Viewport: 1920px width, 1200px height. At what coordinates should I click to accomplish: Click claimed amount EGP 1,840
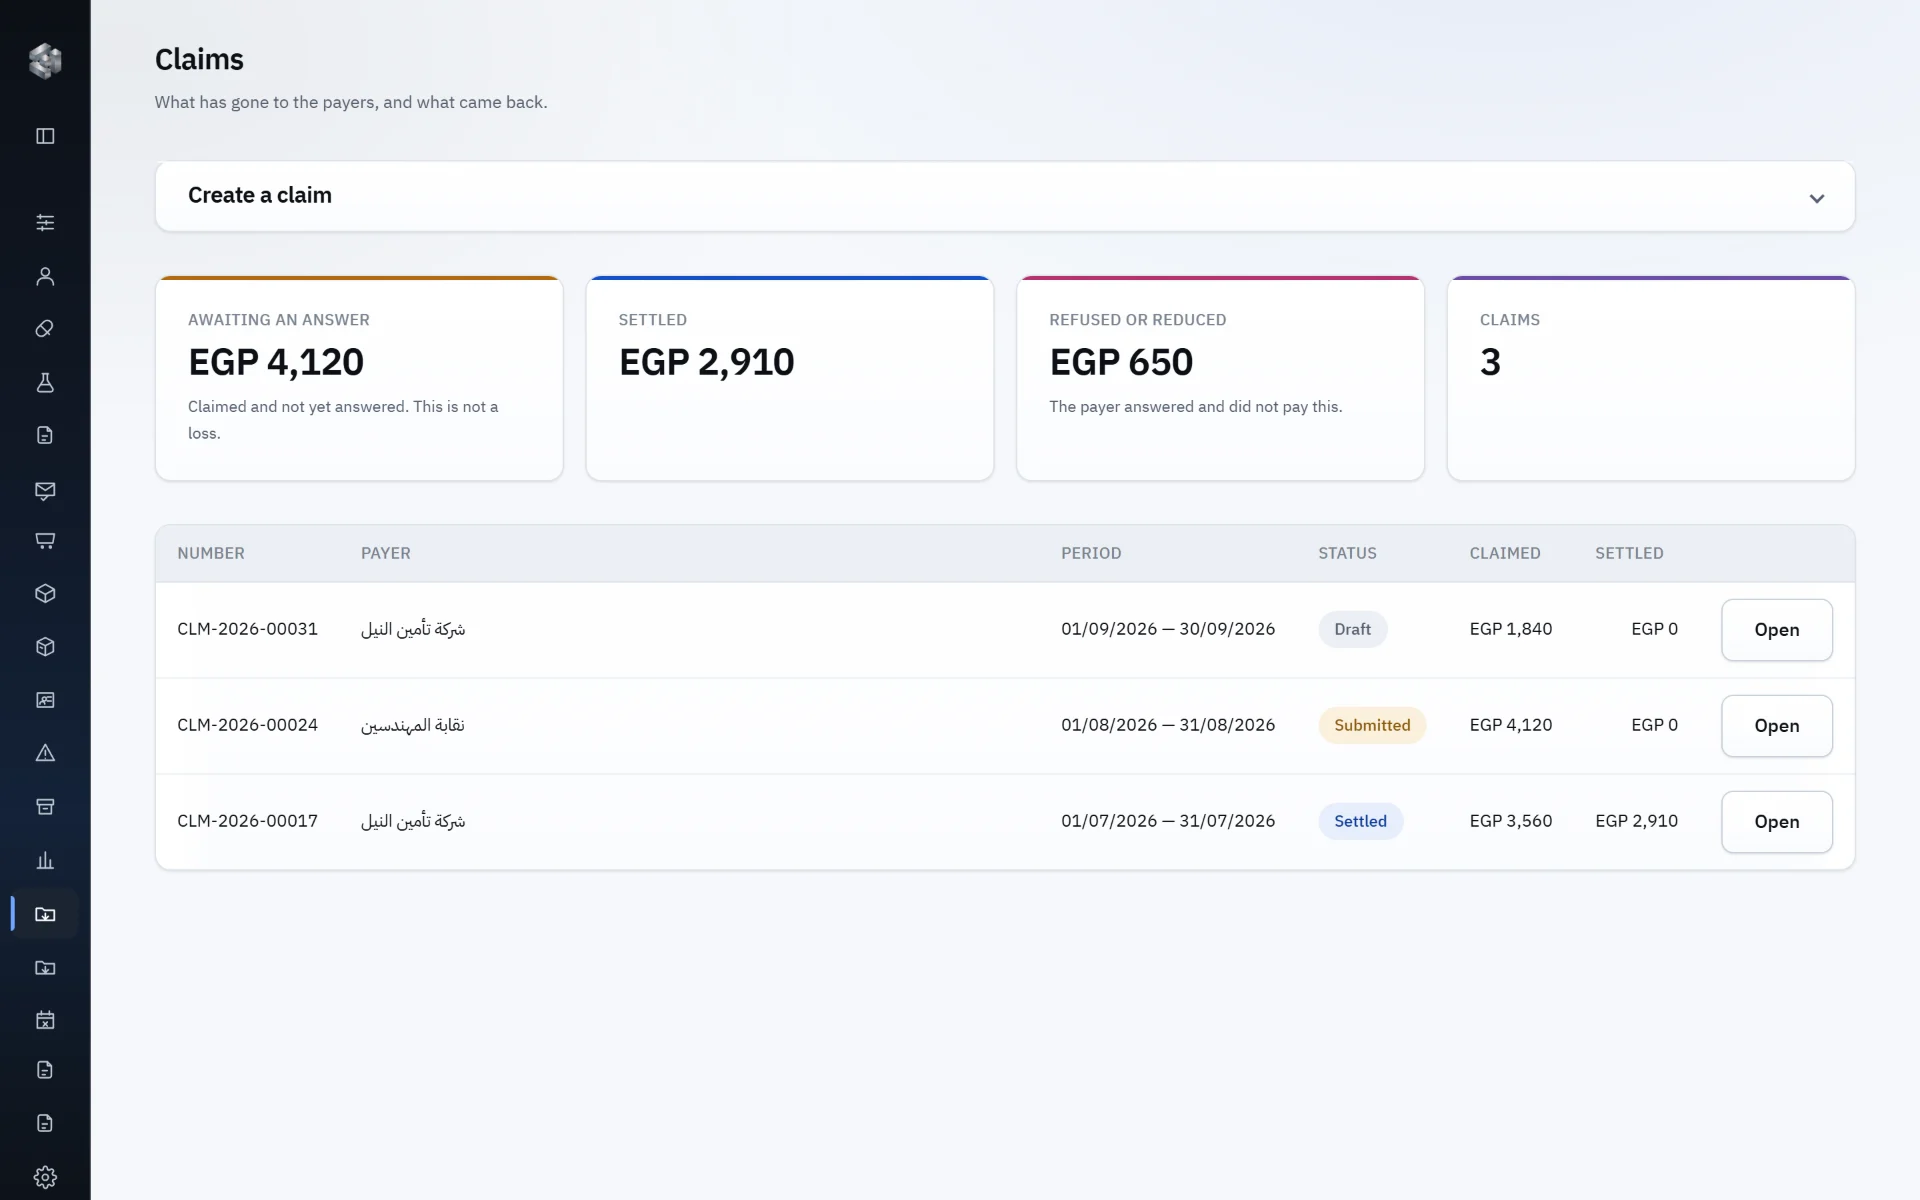coord(1511,629)
